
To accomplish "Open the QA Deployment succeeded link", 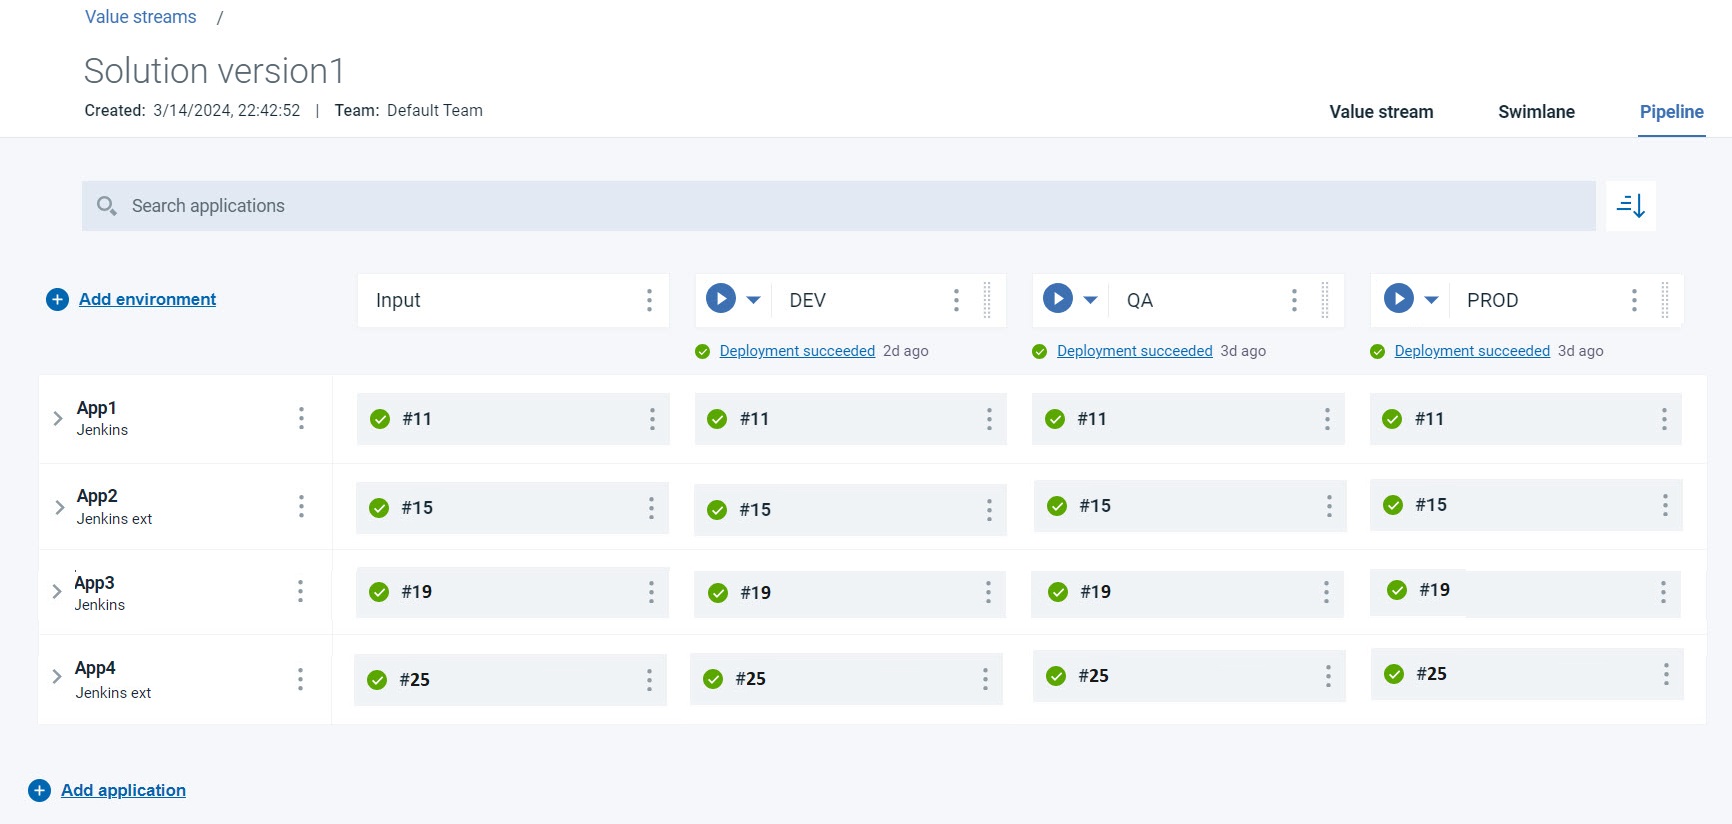I will 1134,351.
